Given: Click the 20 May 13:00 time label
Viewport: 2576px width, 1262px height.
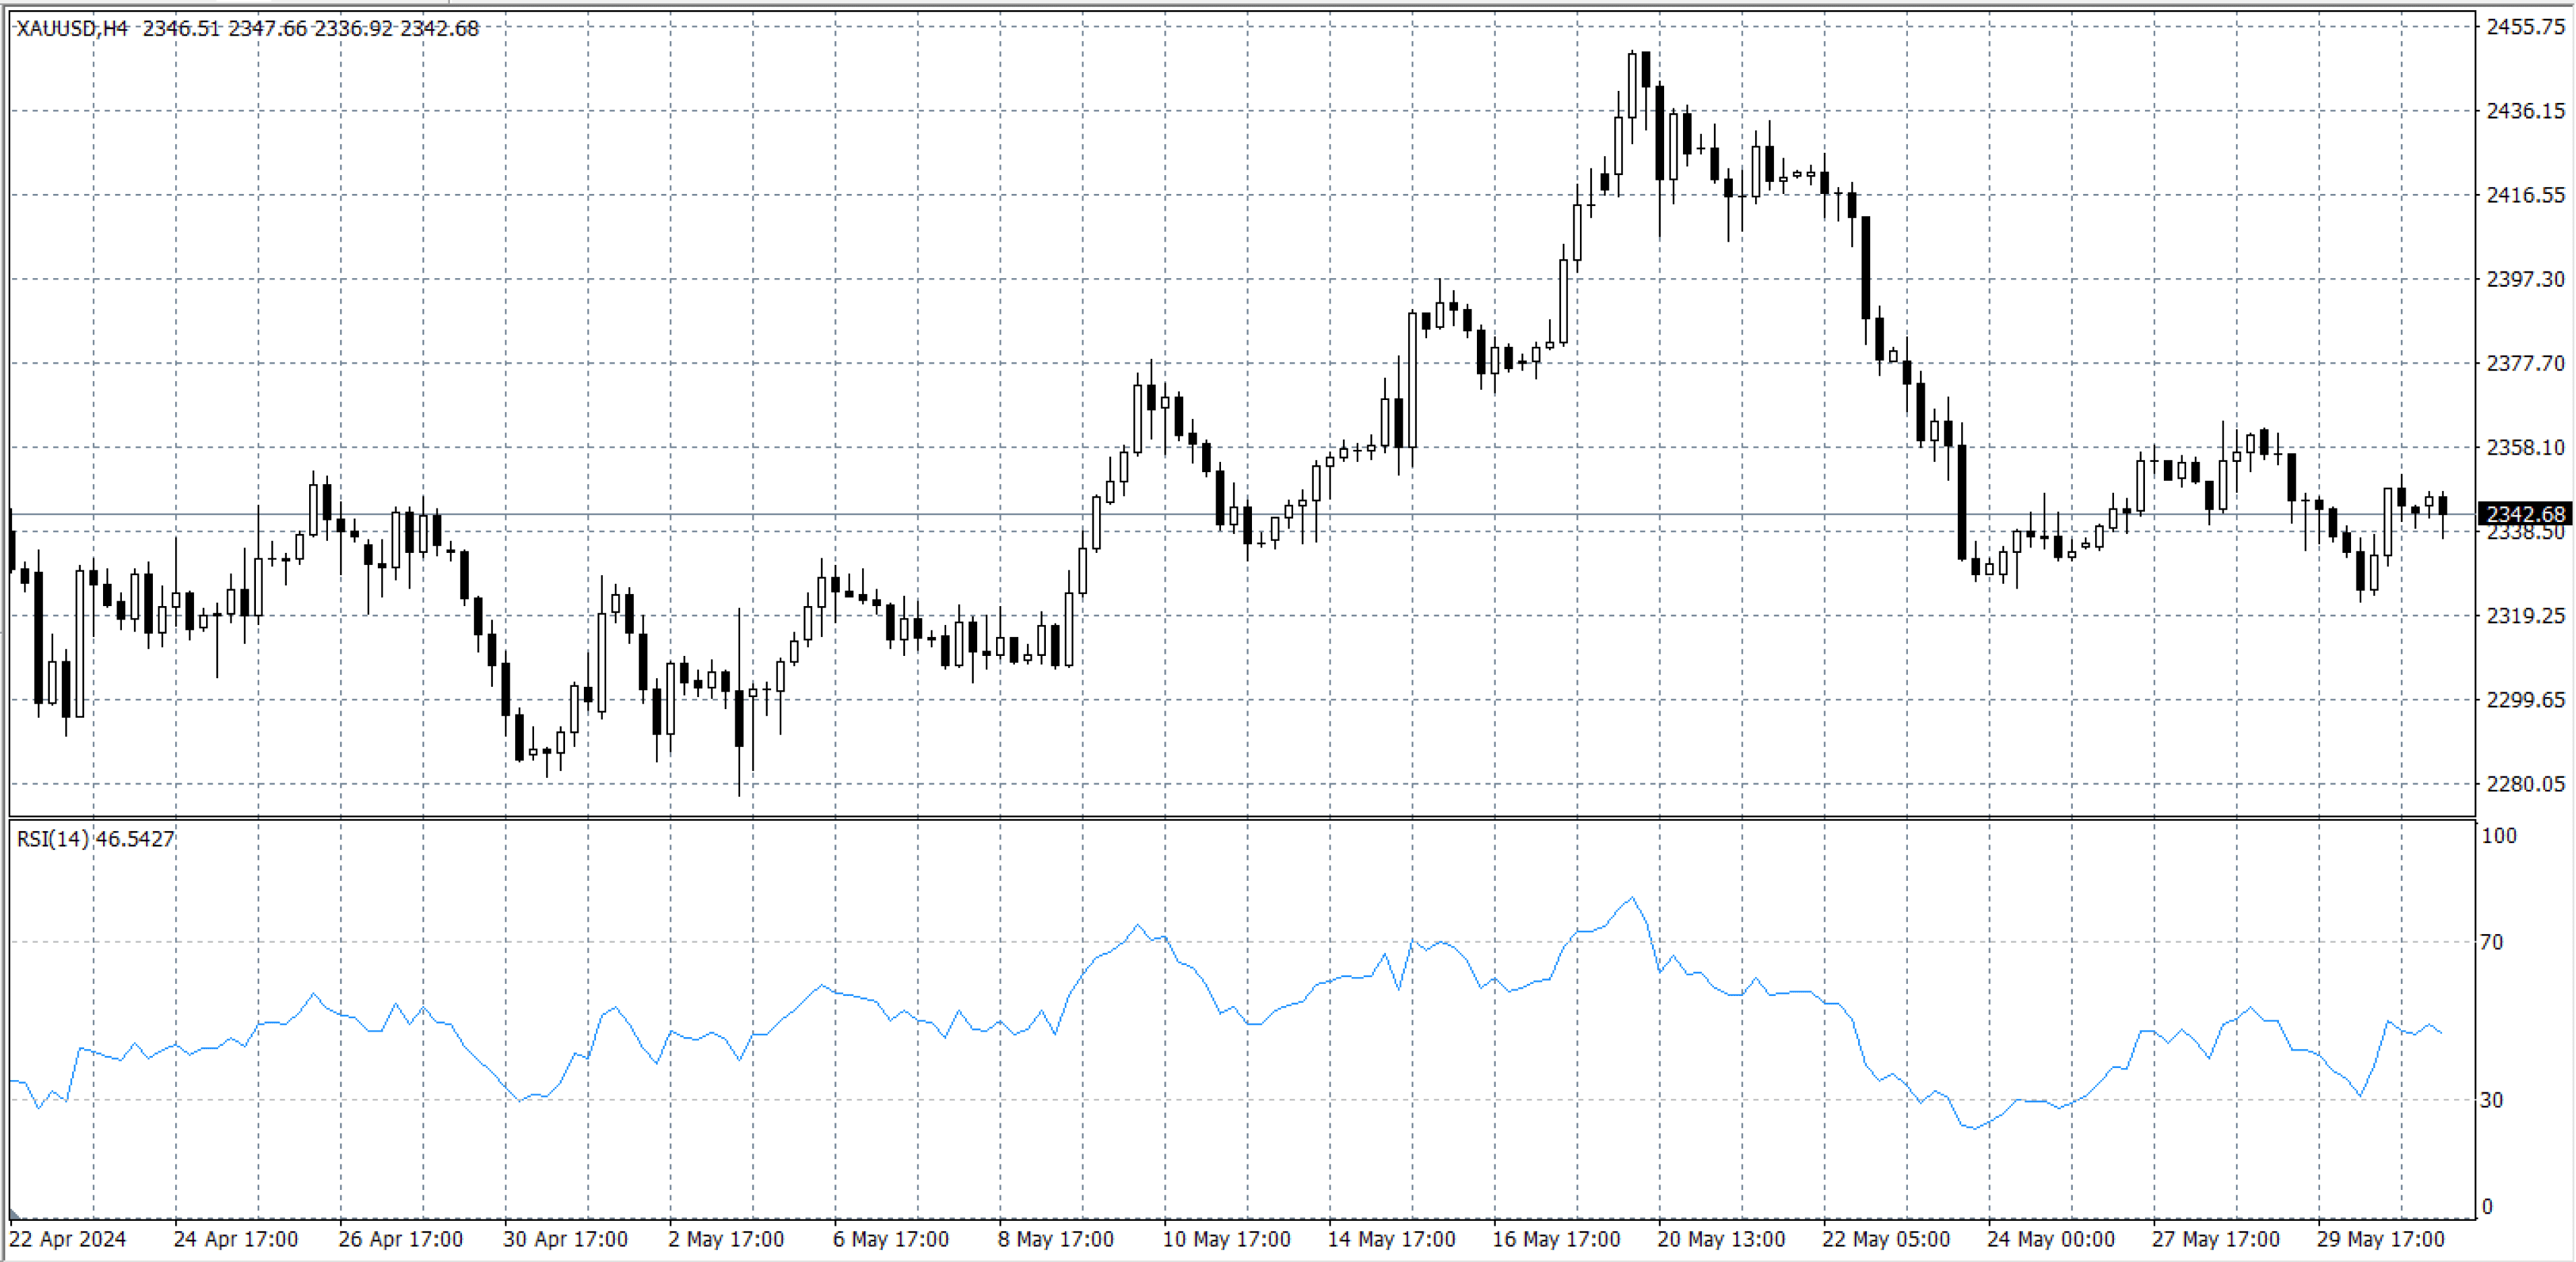Looking at the screenshot, I should pos(1720,1239).
